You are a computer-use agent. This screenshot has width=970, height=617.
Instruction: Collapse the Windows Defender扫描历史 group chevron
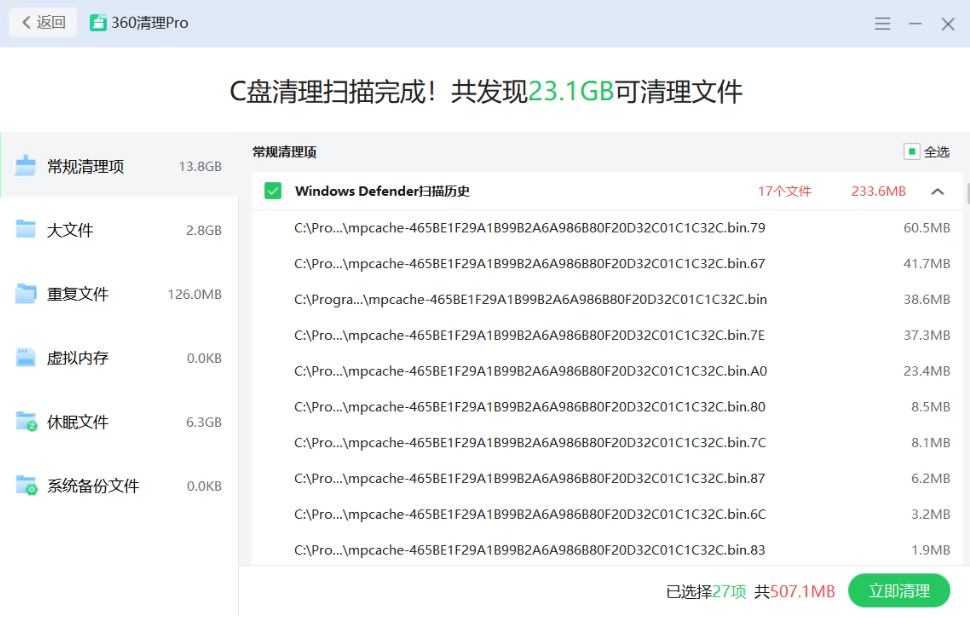(937, 191)
